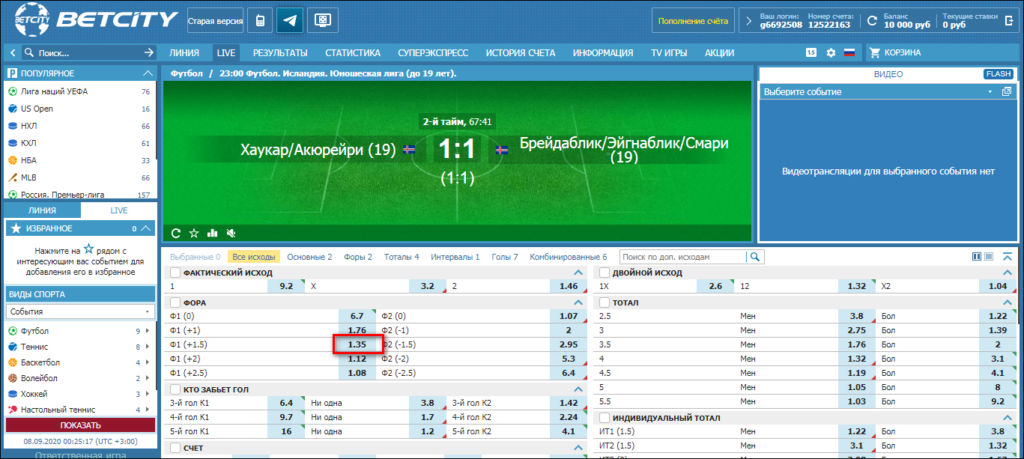The height and width of the screenshot is (459, 1024).
Task: Open TV ИГРЫ menu item
Action: point(669,53)
